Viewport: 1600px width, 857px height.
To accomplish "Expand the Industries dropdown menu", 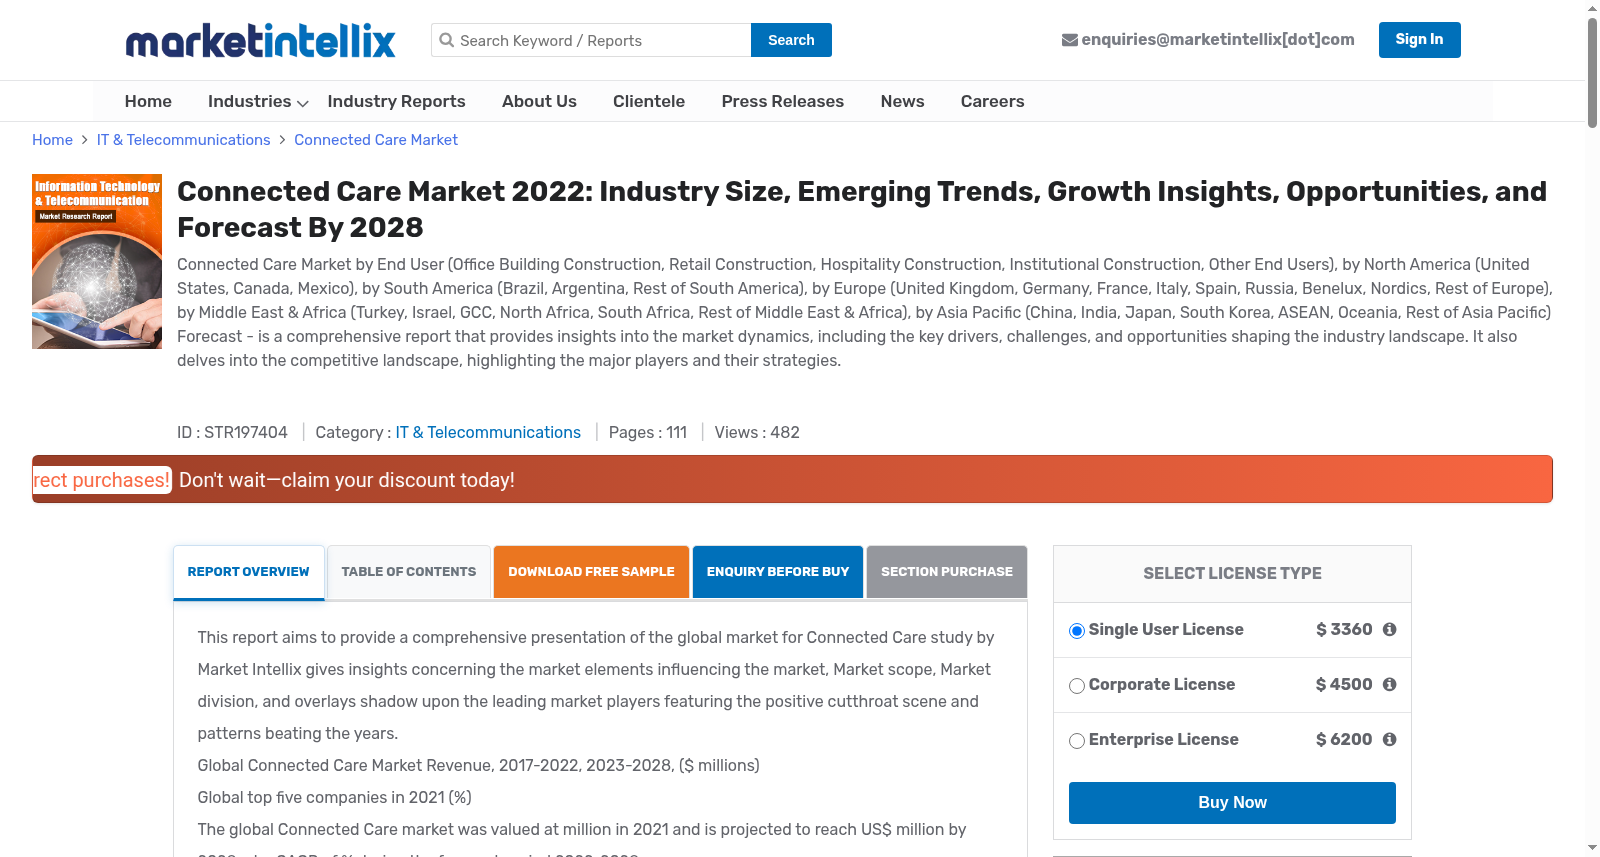I will (x=258, y=101).
